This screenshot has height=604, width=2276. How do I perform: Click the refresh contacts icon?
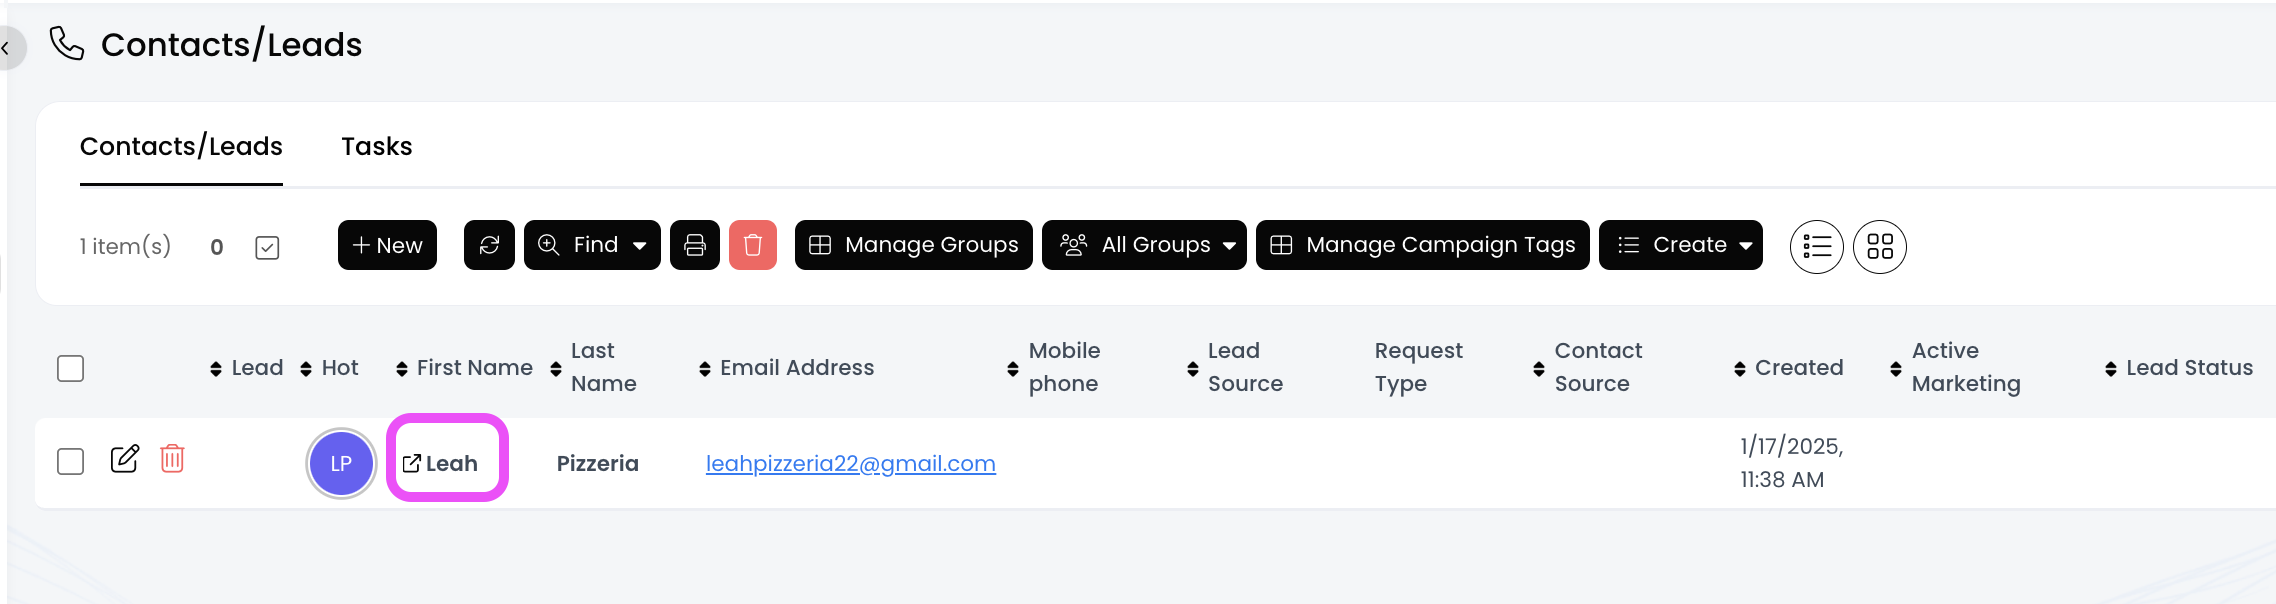pos(489,246)
